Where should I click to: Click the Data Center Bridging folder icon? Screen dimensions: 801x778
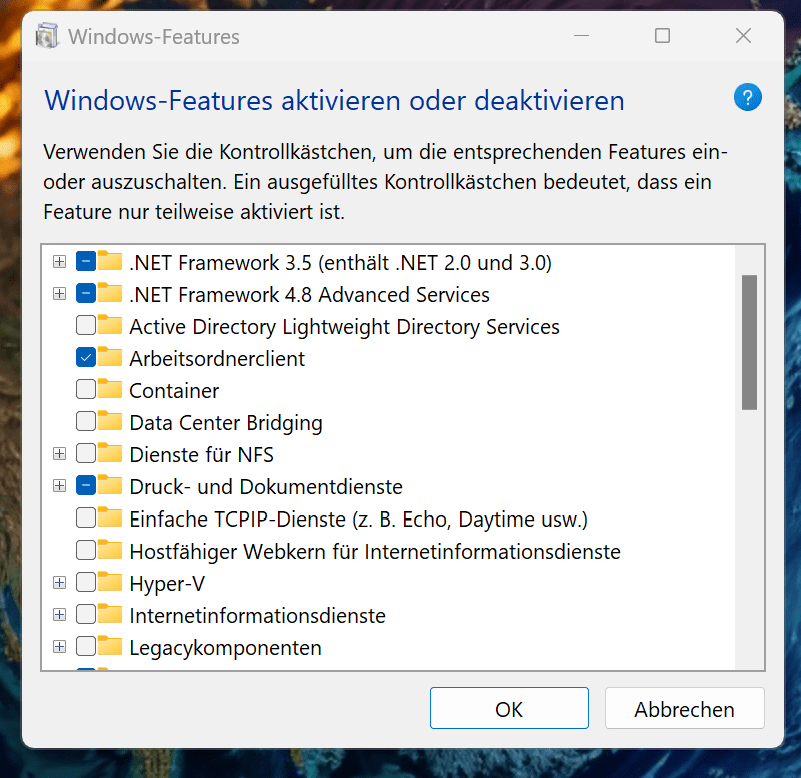click(x=109, y=422)
